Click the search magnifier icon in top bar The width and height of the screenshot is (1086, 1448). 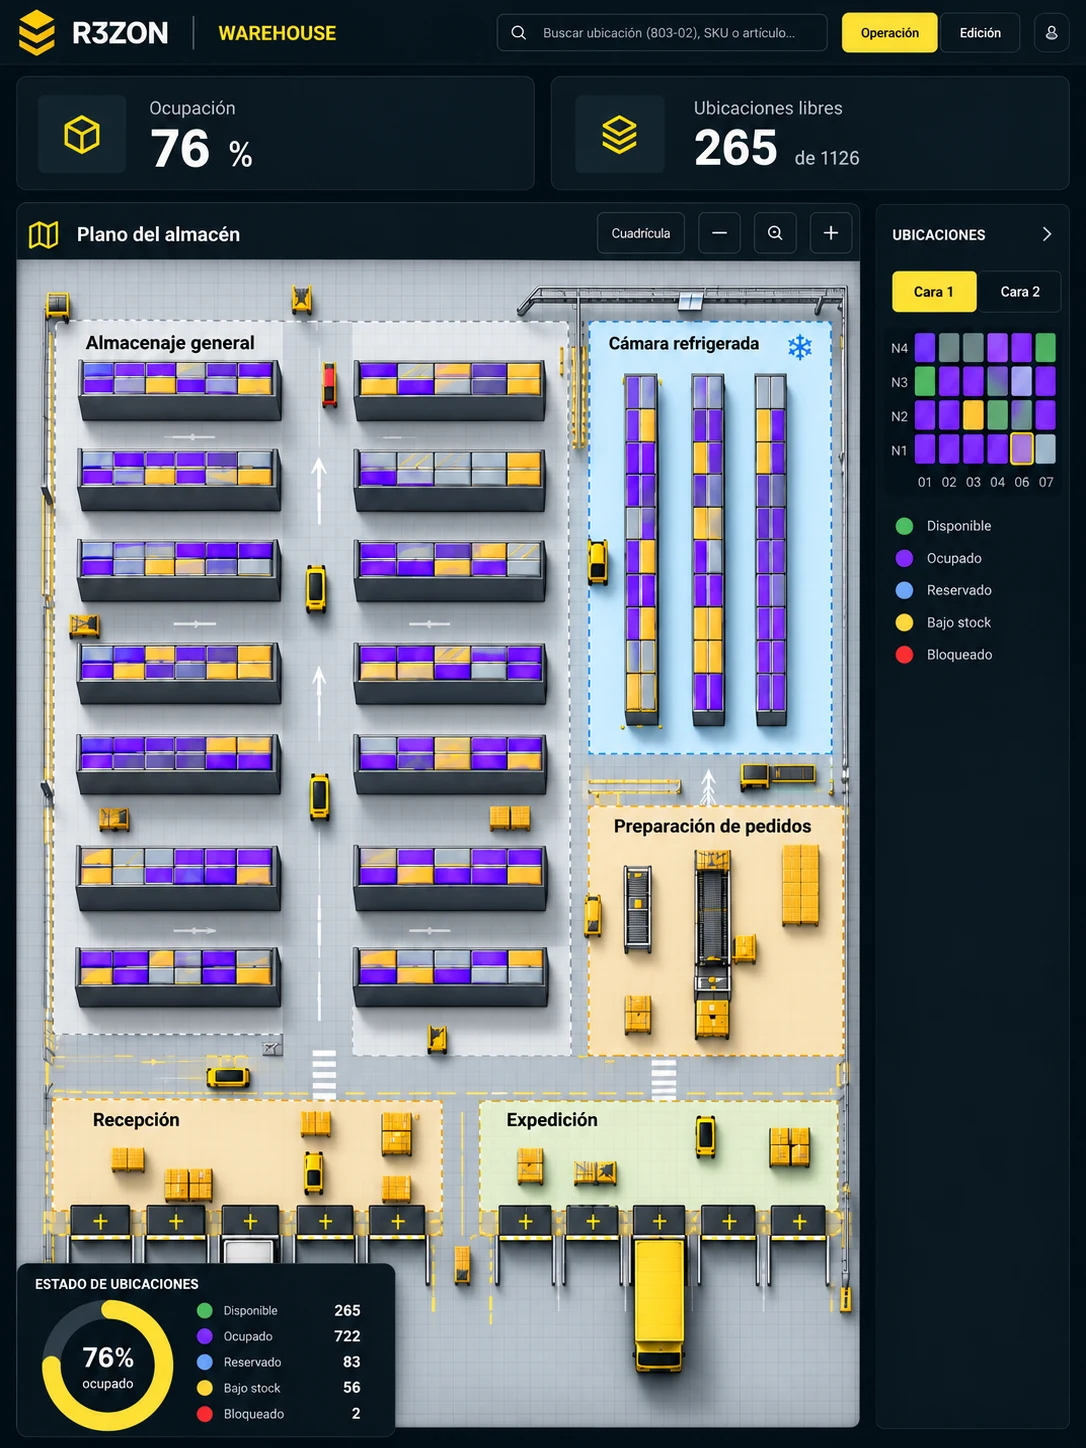(518, 33)
